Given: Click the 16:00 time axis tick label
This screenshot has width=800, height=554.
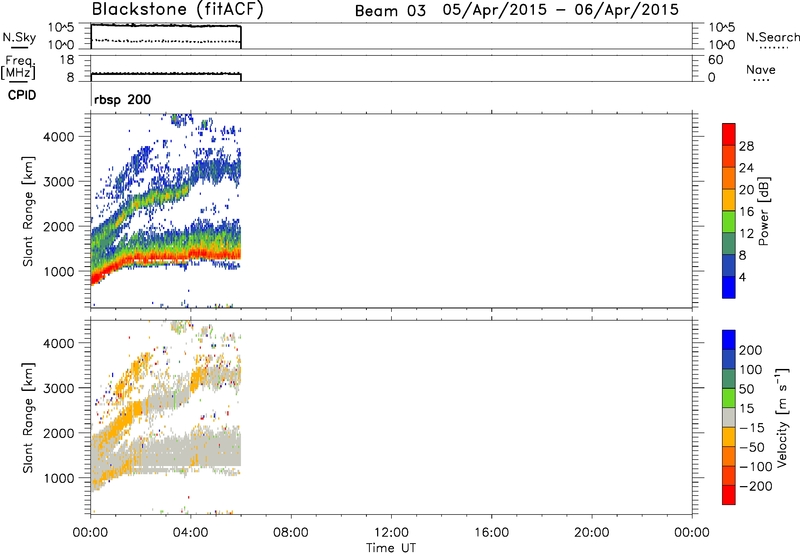Looking at the screenshot, I should click(x=491, y=533).
